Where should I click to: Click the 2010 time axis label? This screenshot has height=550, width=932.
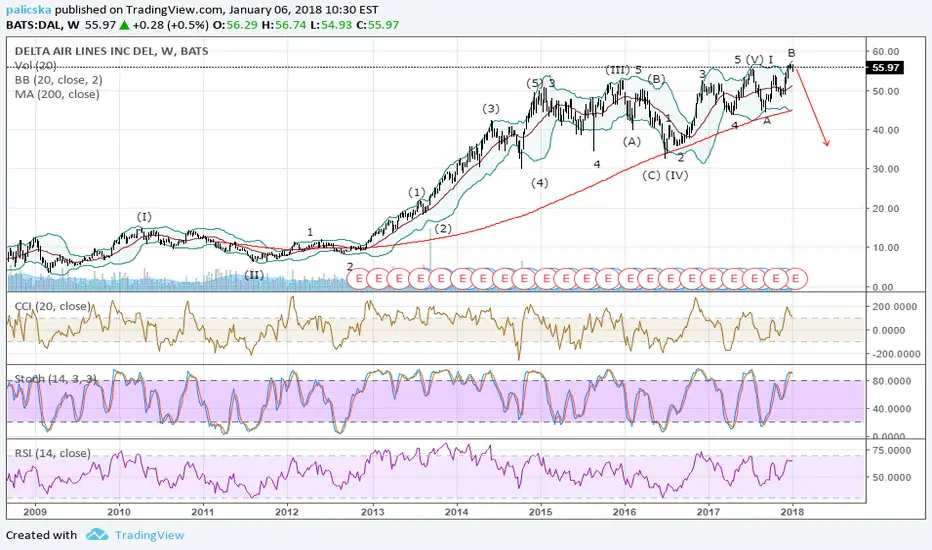coord(119,511)
